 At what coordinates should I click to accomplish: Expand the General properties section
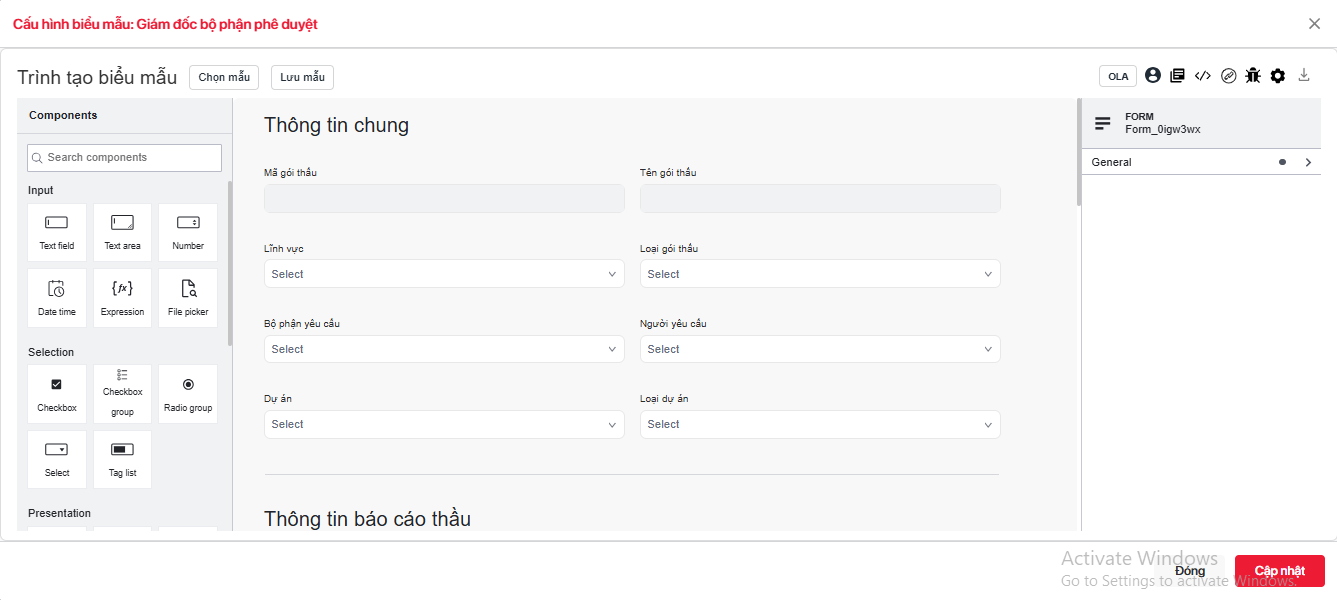[1200, 162]
